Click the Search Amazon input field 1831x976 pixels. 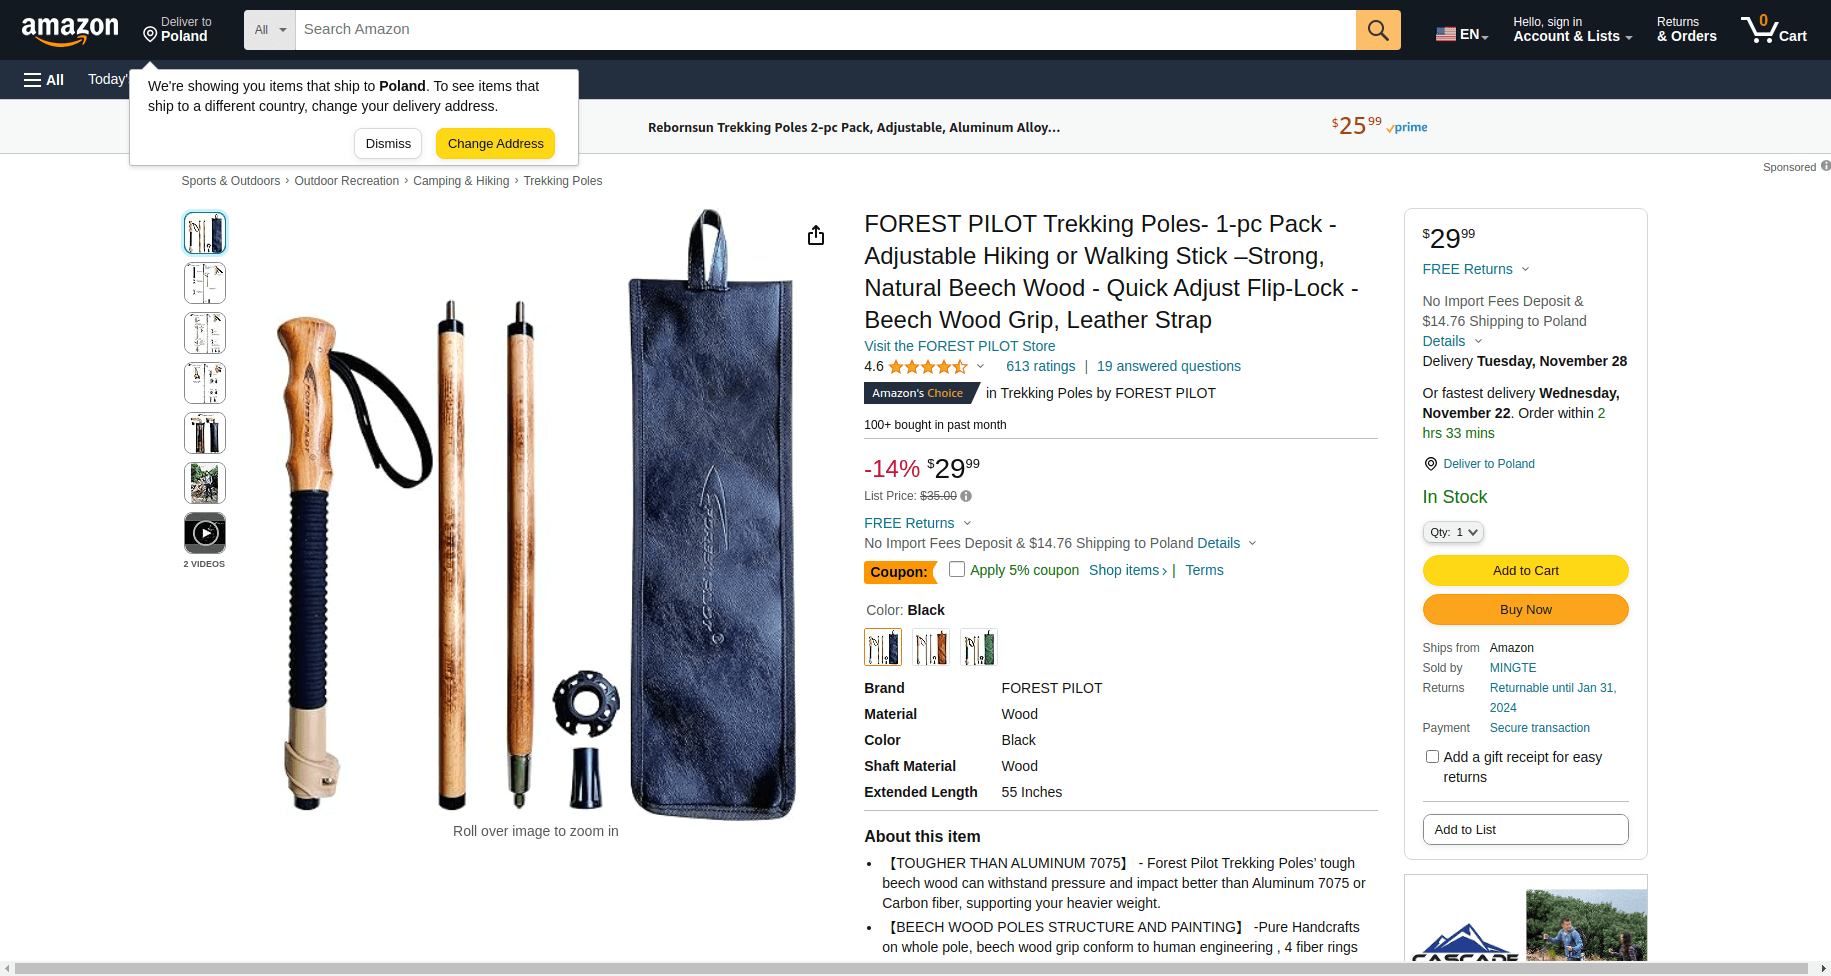tap(825, 30)
